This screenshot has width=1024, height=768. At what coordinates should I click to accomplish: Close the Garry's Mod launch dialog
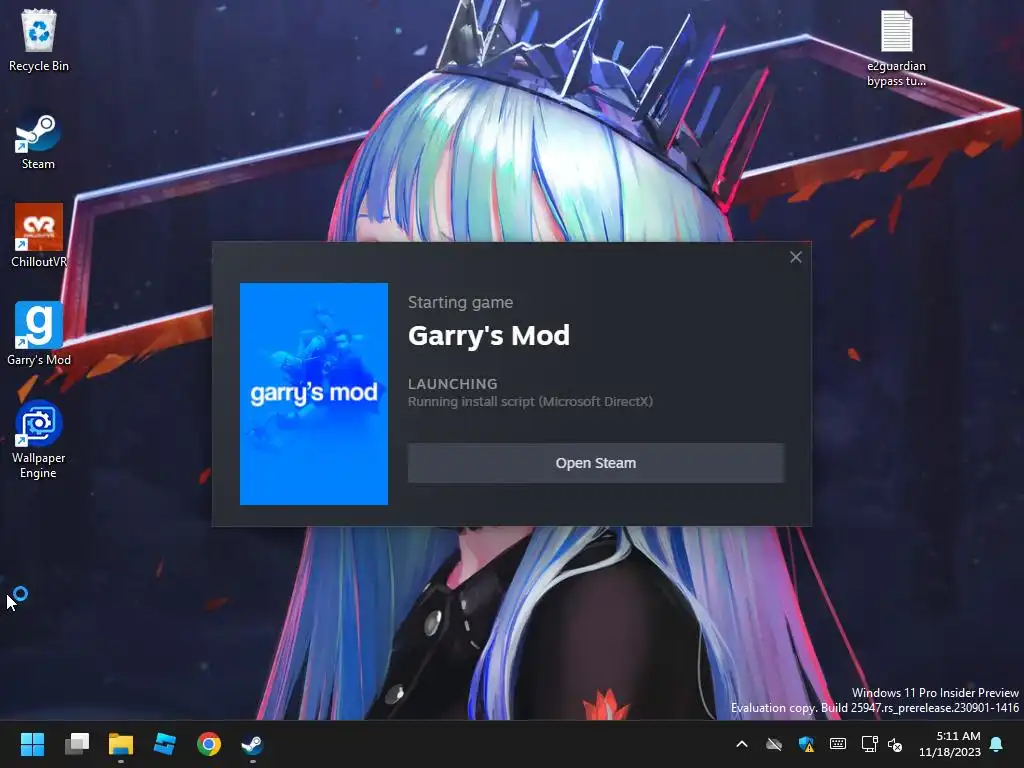click(795, 257)
